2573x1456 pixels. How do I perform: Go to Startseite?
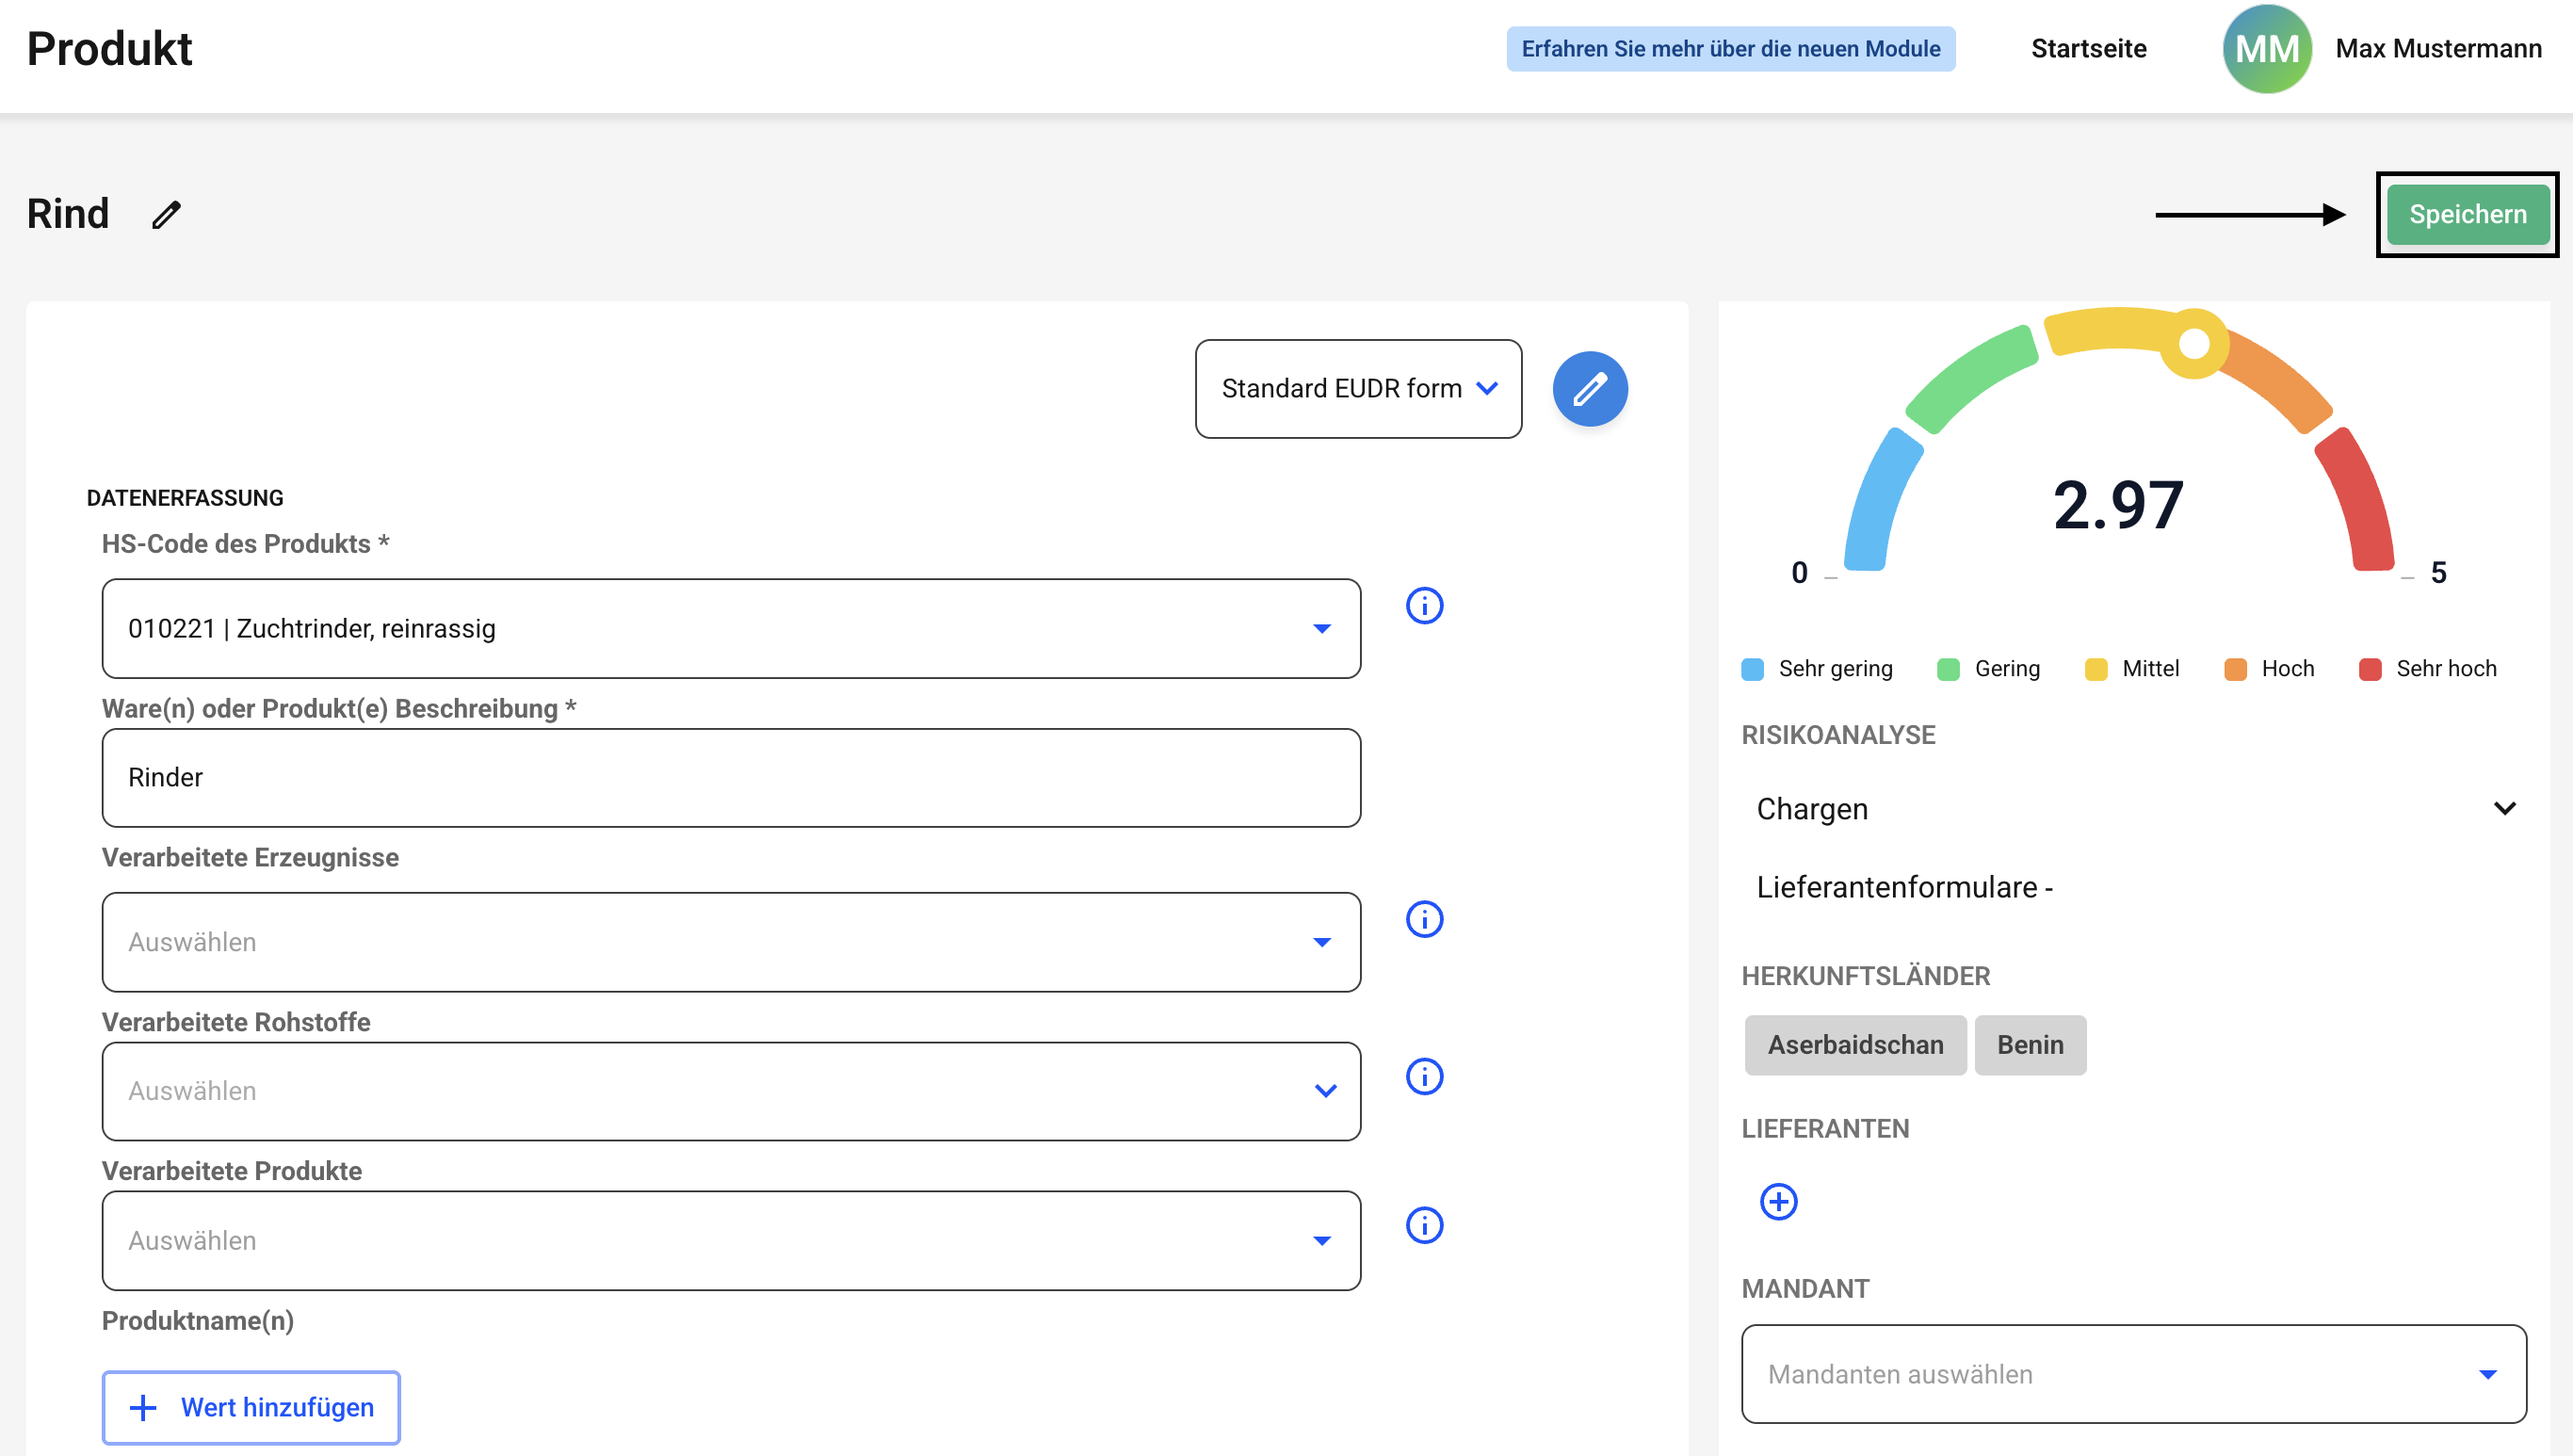[2088, 49]
